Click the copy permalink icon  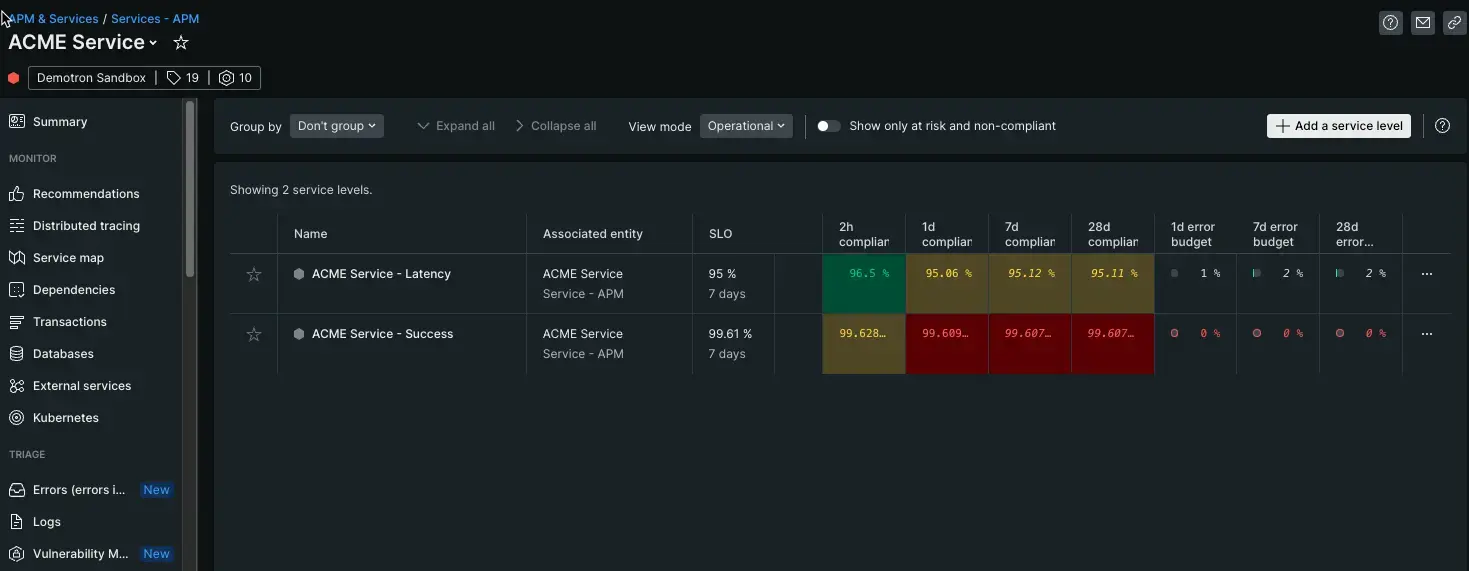coord(1454,23)
